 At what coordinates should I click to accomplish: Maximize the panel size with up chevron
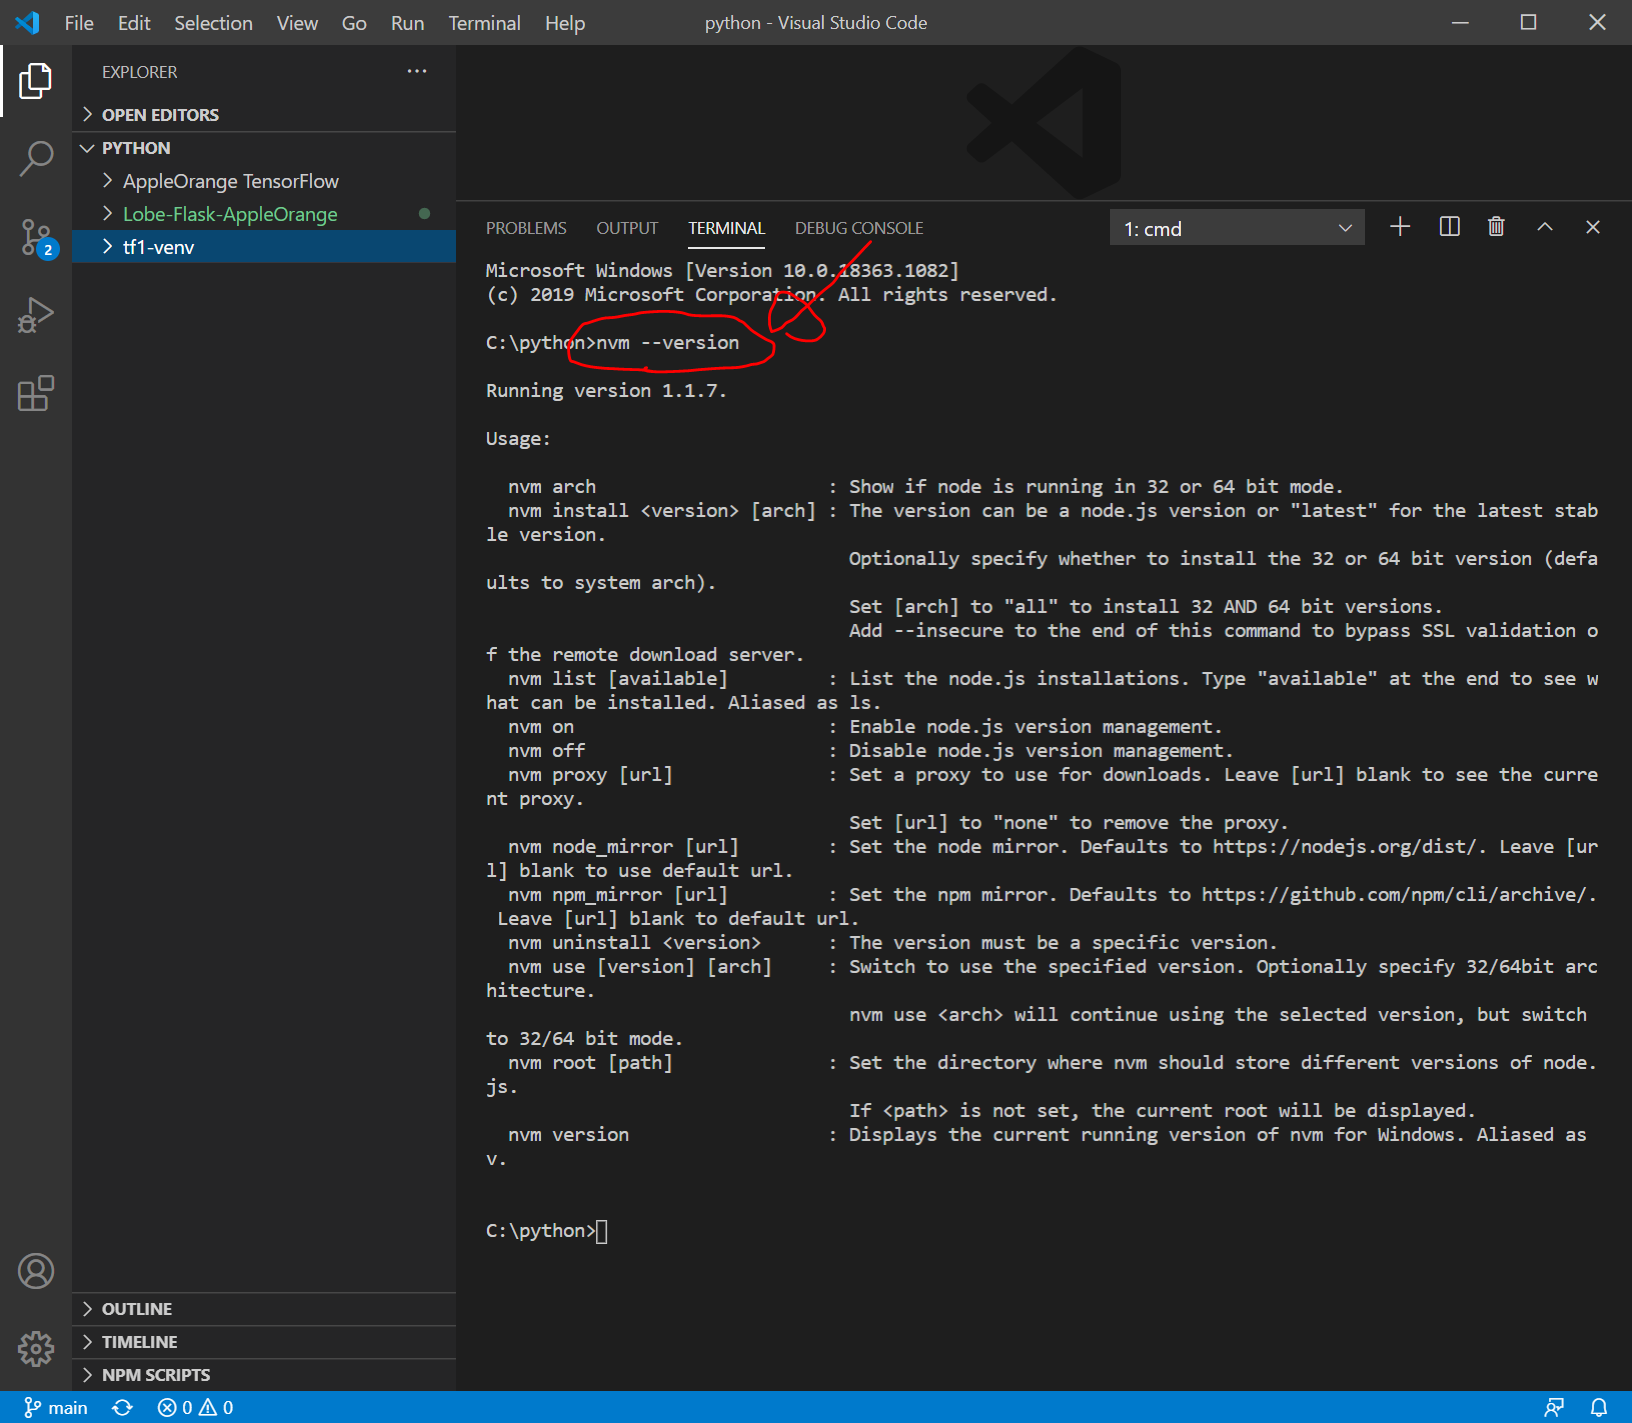[1545, 227]
